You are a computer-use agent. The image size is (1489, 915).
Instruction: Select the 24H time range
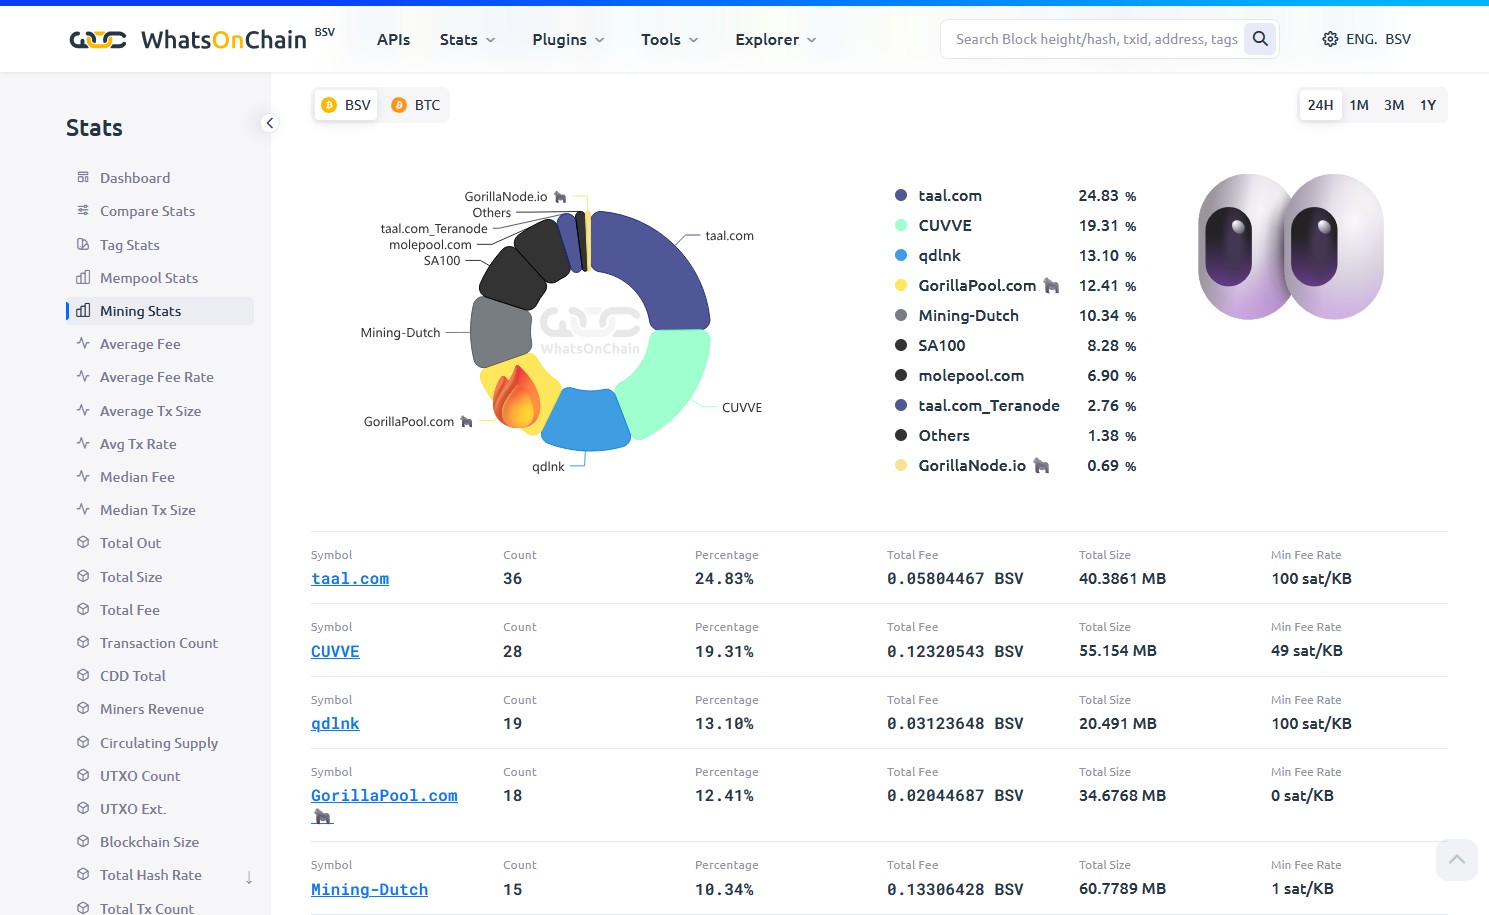coord(1320,105)
